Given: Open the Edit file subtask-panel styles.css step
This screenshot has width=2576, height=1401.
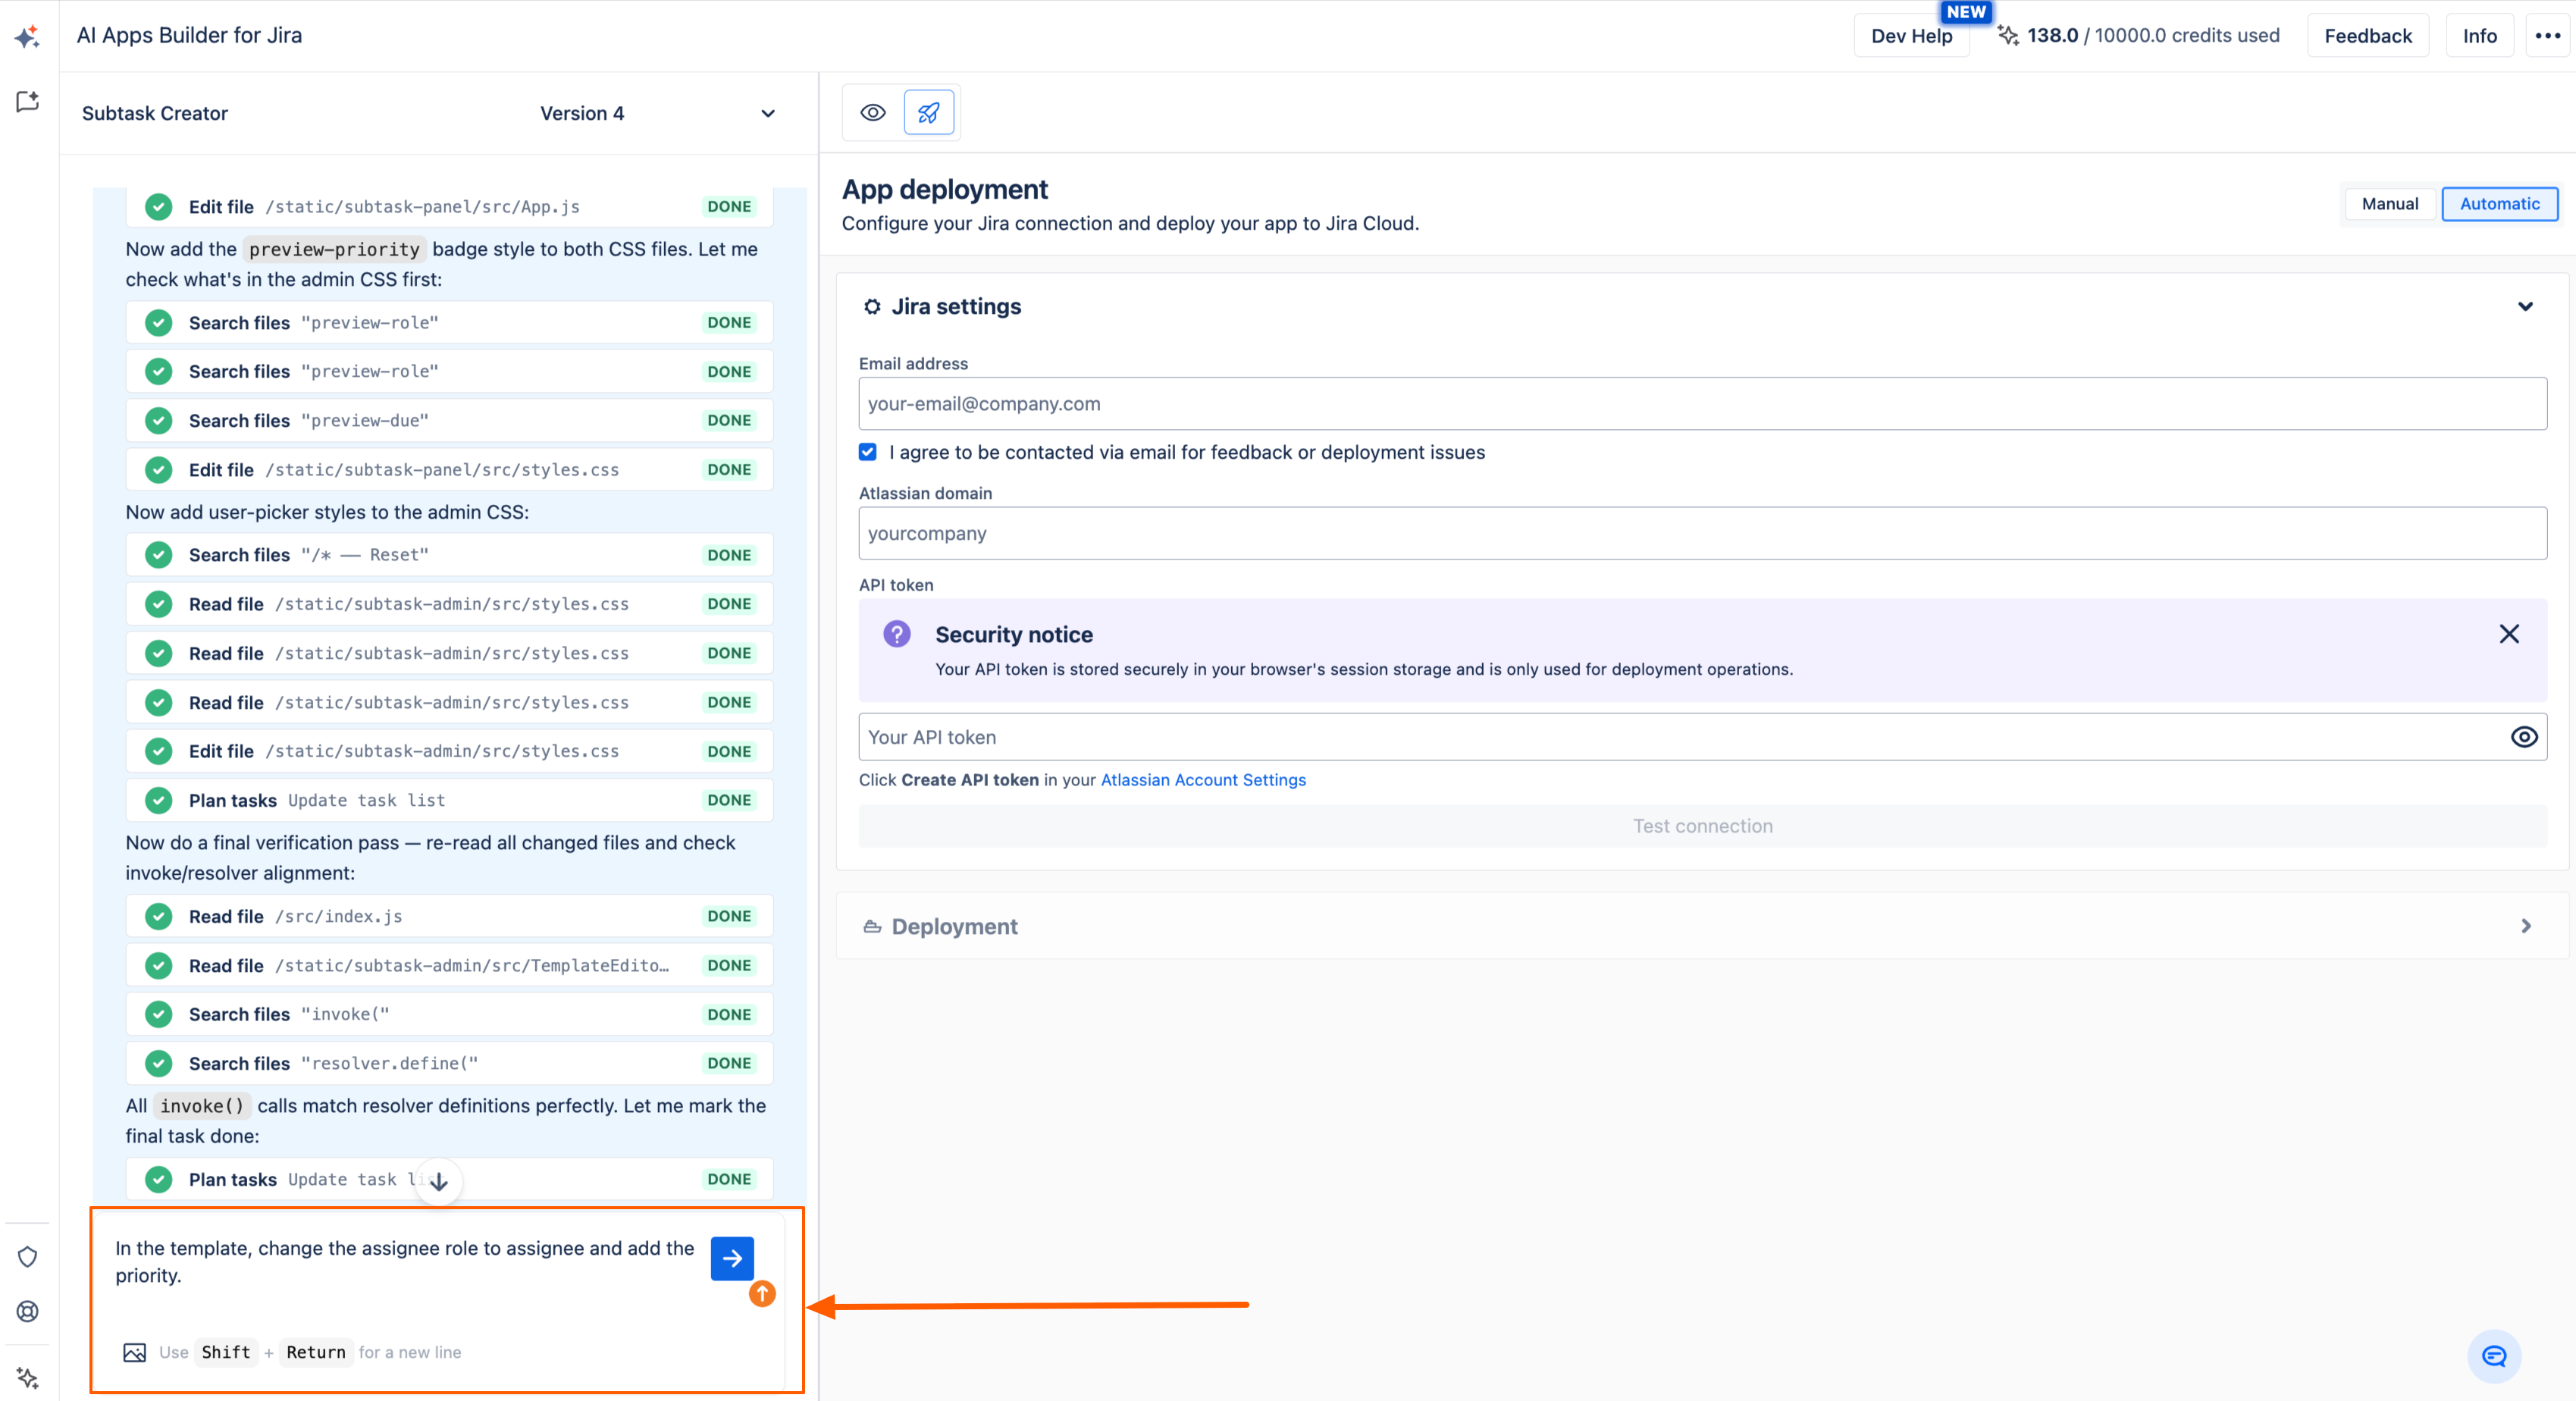Looking at the screenshot, I should point(450,470).
